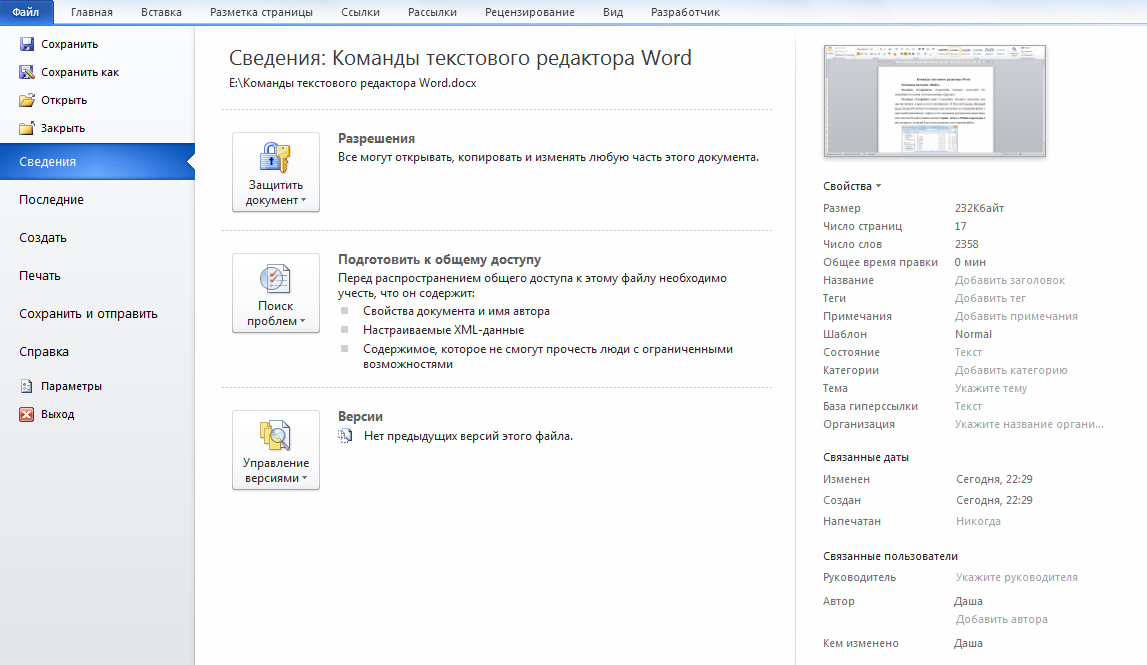The width and height of the screenshot is (1147, 665).
Task: Click the Изменен date 'Сегодня, 22:29'
Action: (994, 479)
